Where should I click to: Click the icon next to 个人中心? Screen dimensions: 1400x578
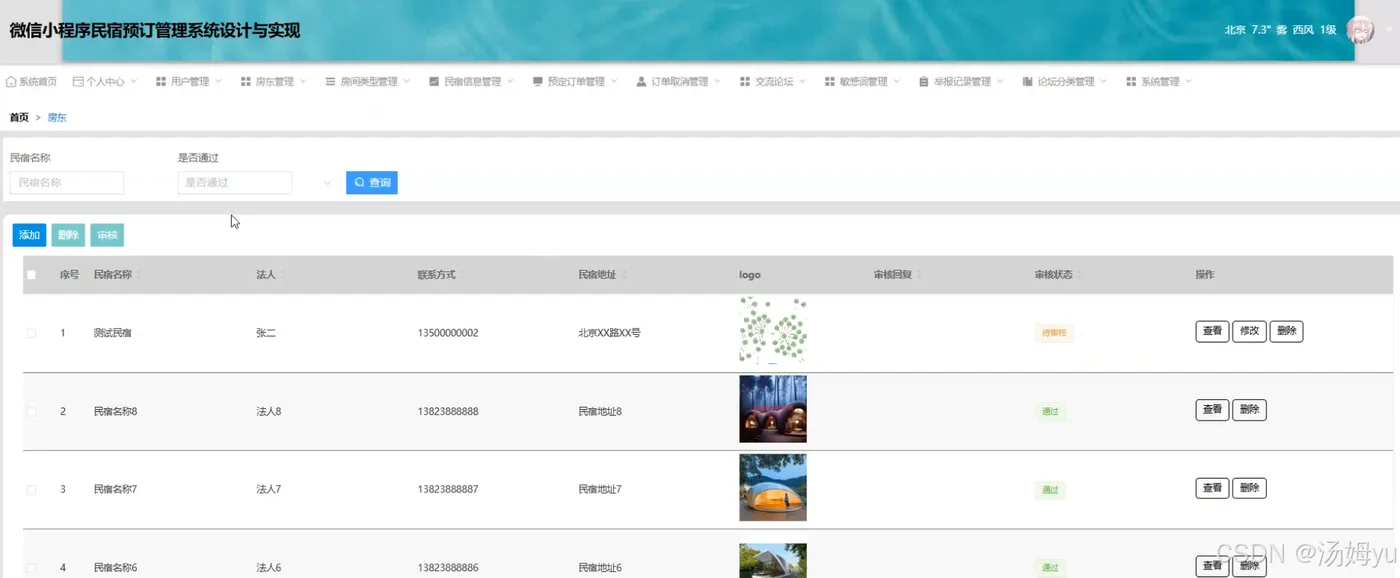click(78, 82)
